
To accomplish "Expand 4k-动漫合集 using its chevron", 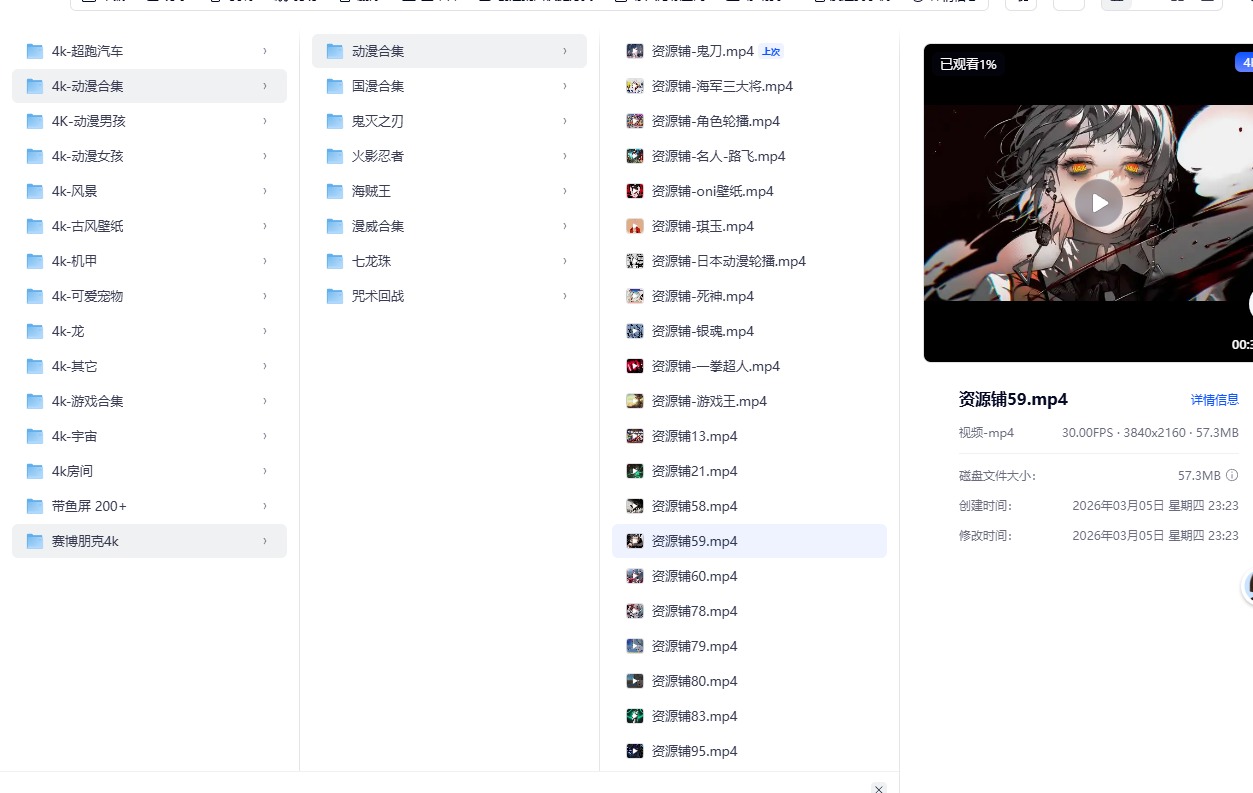I will (x=265, y=86).
